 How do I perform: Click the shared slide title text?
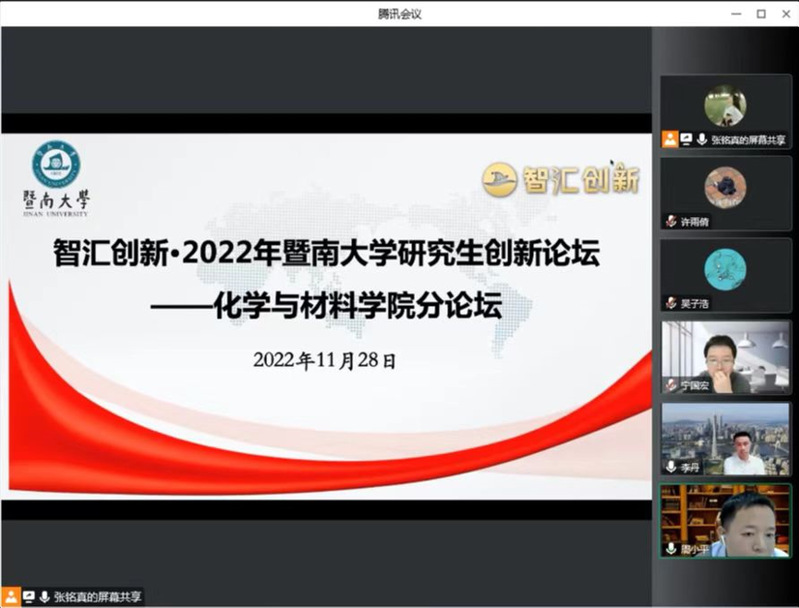[x=326, y=254]
